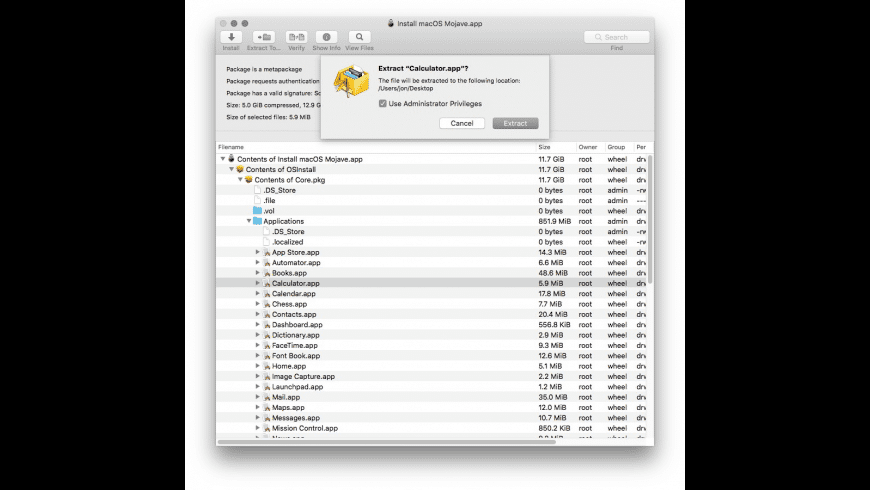
Task: Click the Install toolbar icon
Action: pos(231,37)
